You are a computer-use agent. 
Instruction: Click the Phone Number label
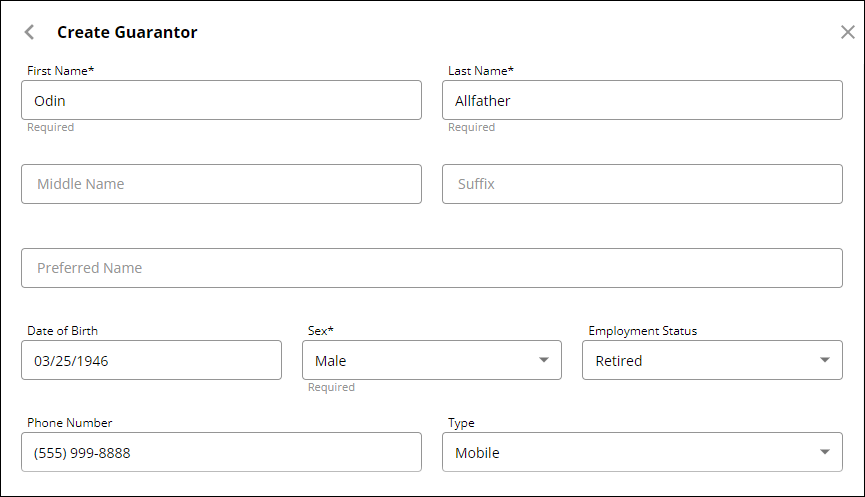(x=70, y=423)
